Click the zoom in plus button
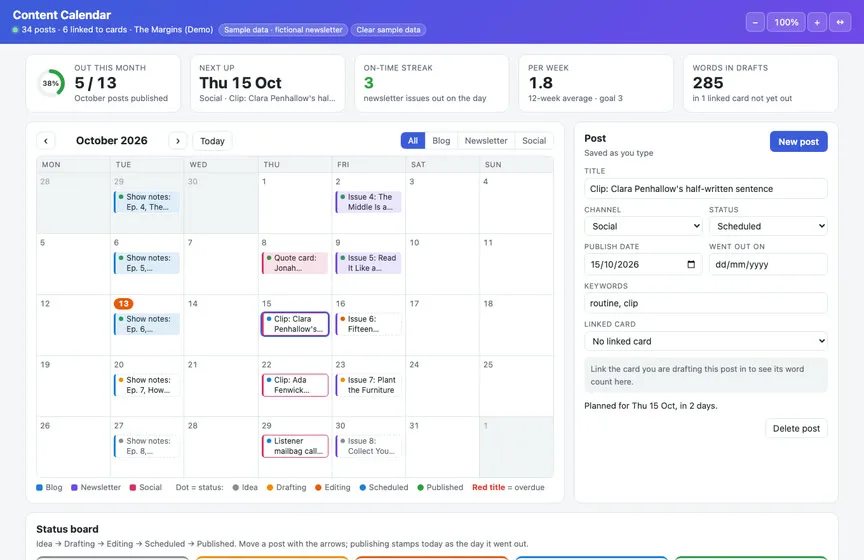The height and width of the screenshot is (560, 864). [817, 22]
